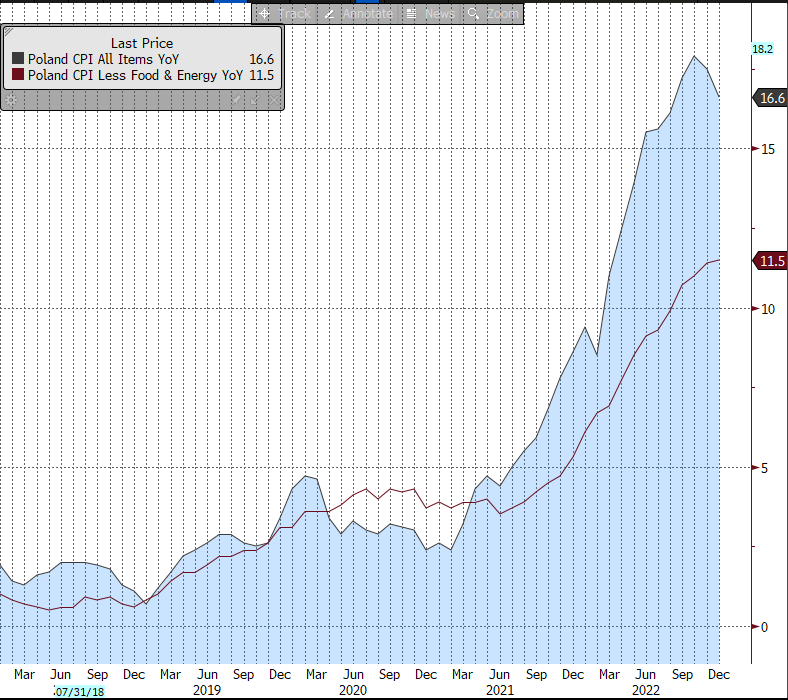Click the dark gray All Items swatch
The width and height of the screenshot is (788, 700).
point(18,58)
